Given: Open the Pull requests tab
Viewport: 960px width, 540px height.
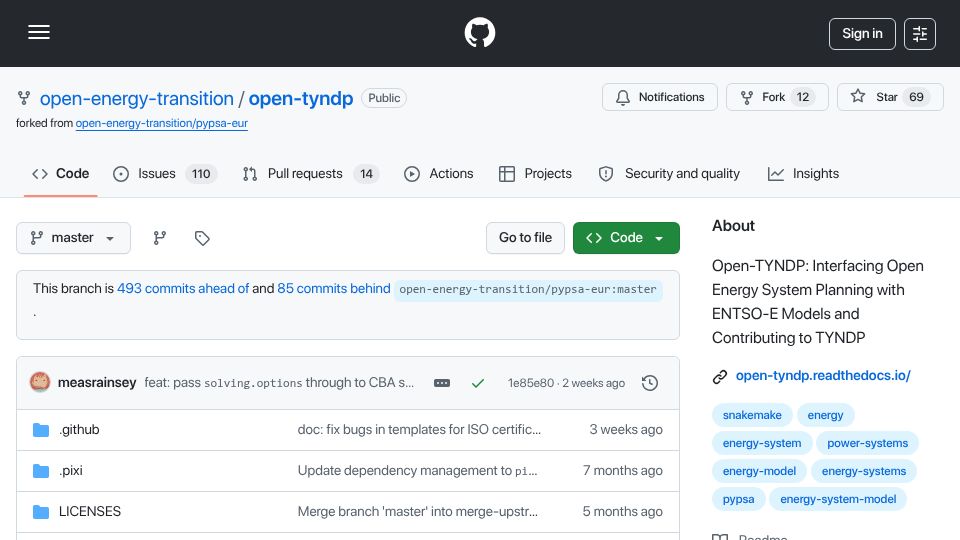Looking at the screenshot, I should [x=311, y=174].
